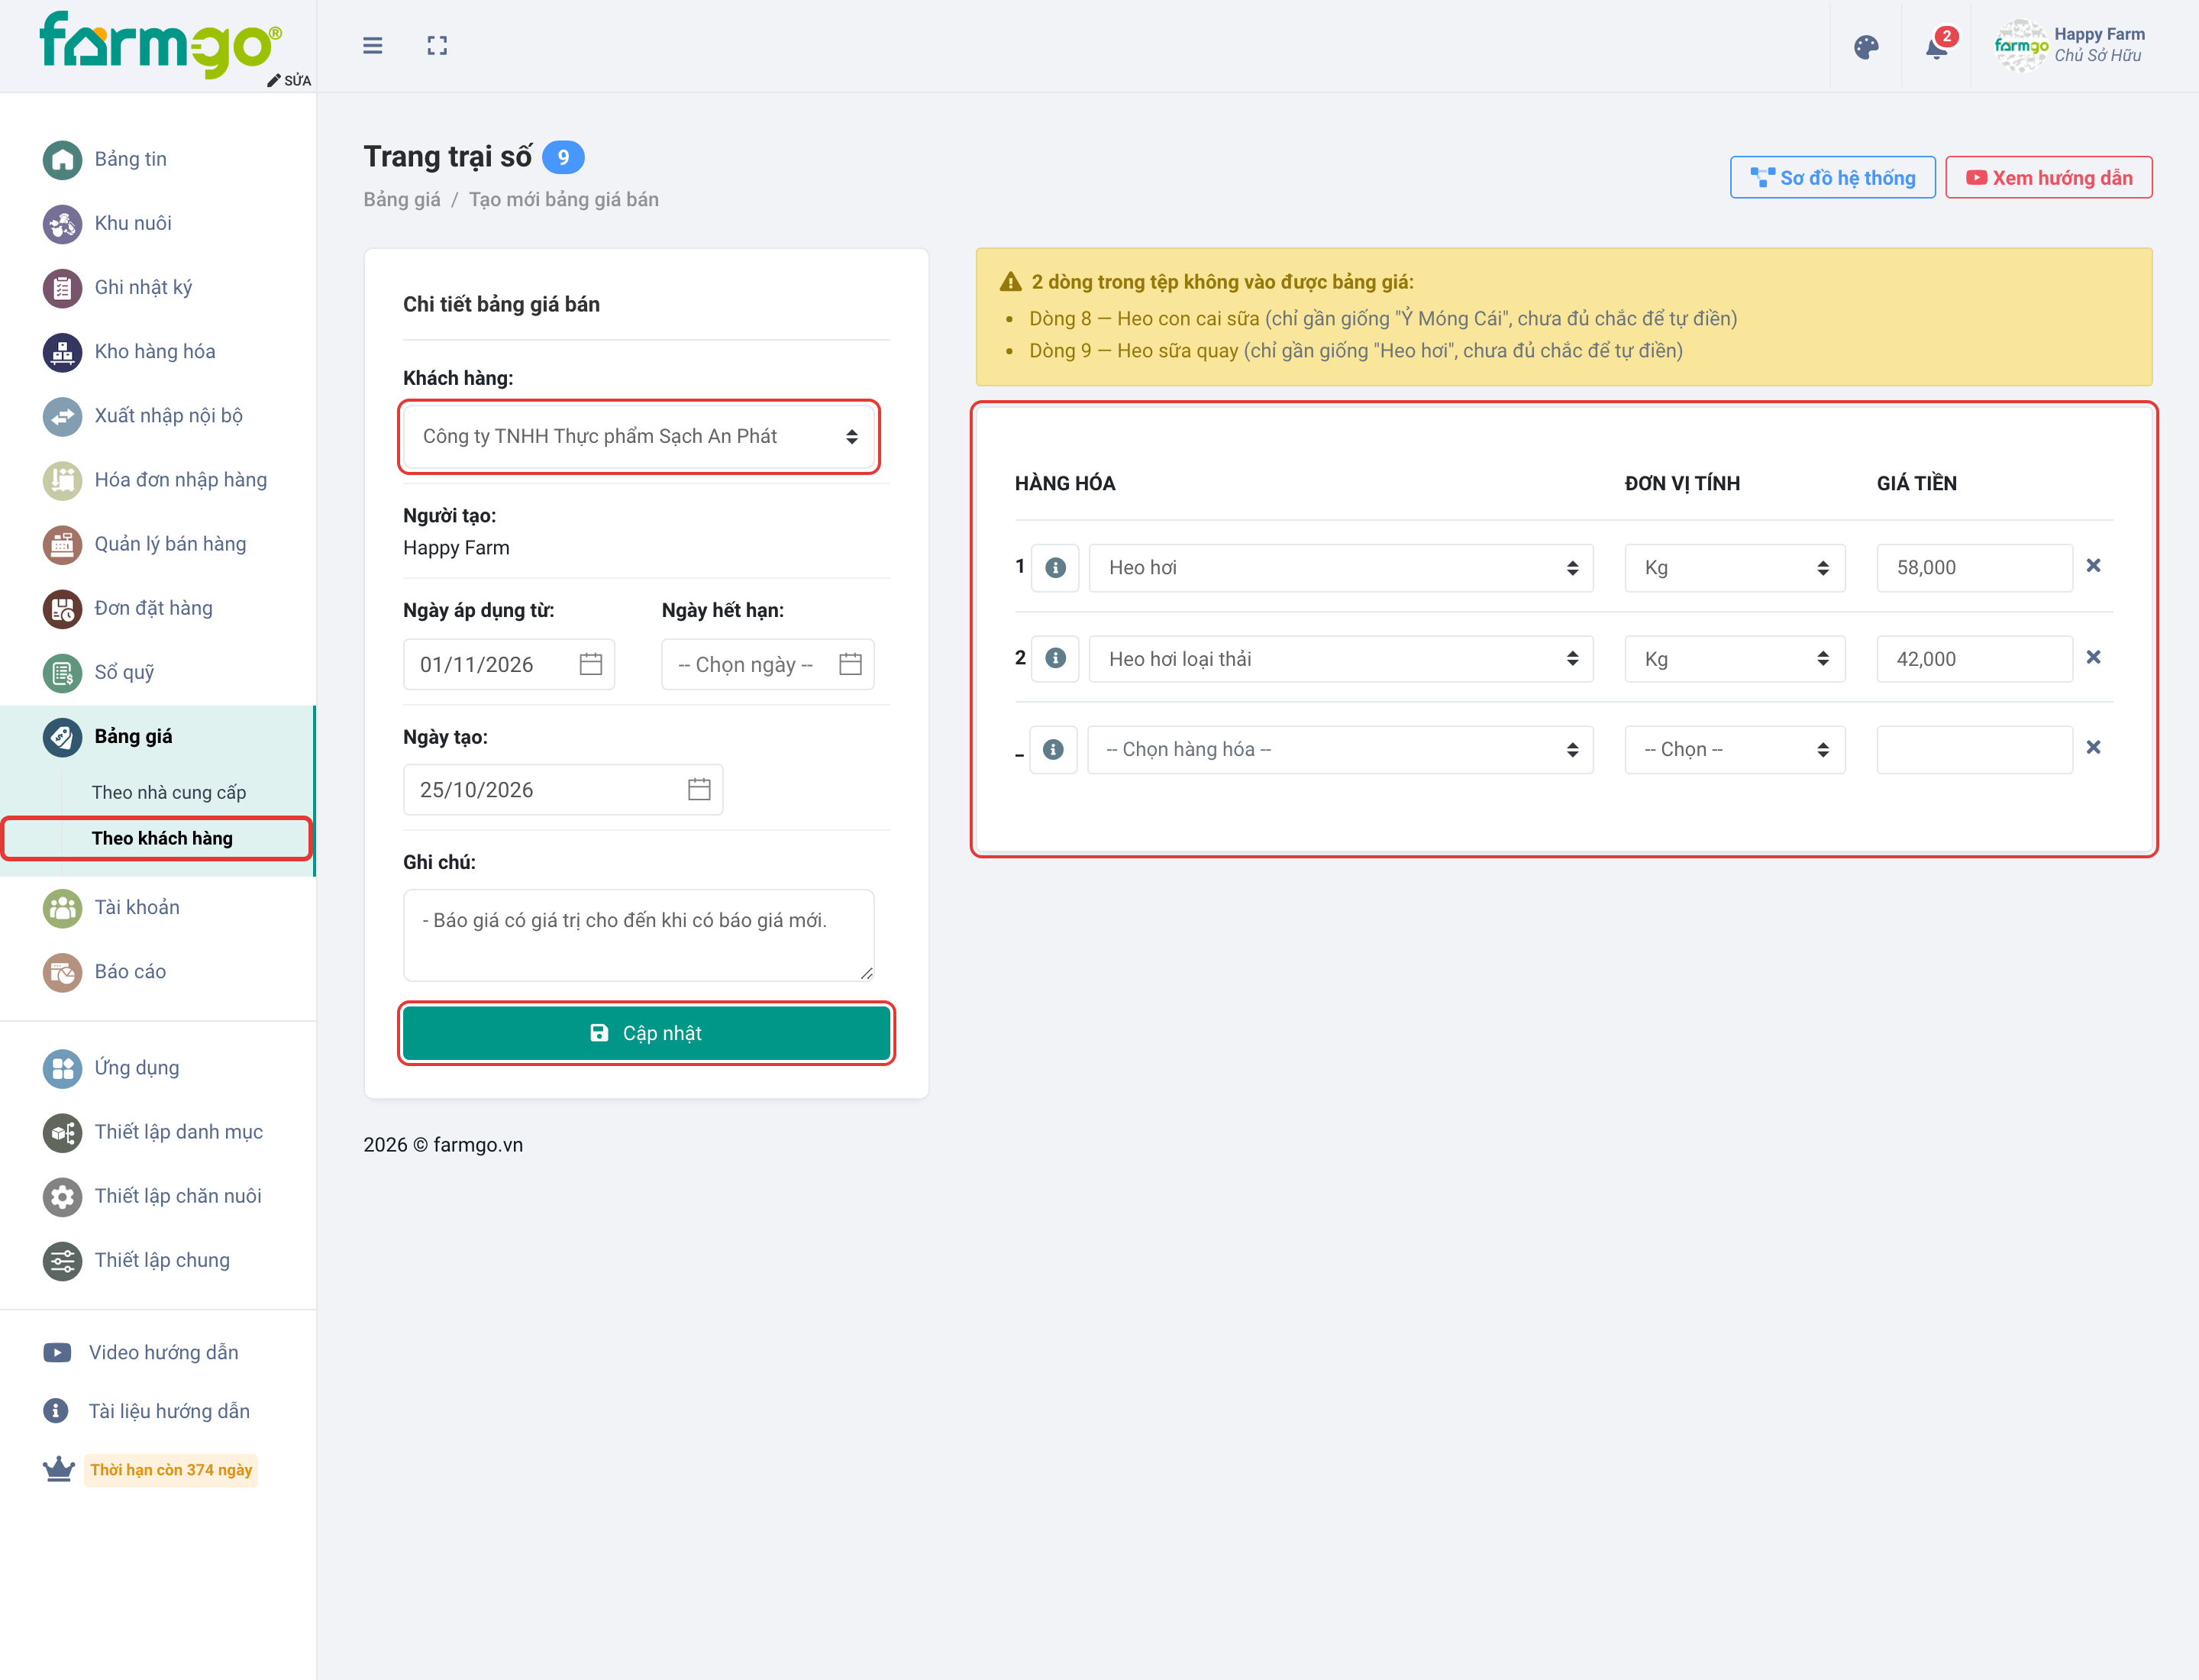Click the Ghi chú notes textarea
The width and height of the screenshot is (2199, 1680).
pyautogui.click(x=639, y=934)
